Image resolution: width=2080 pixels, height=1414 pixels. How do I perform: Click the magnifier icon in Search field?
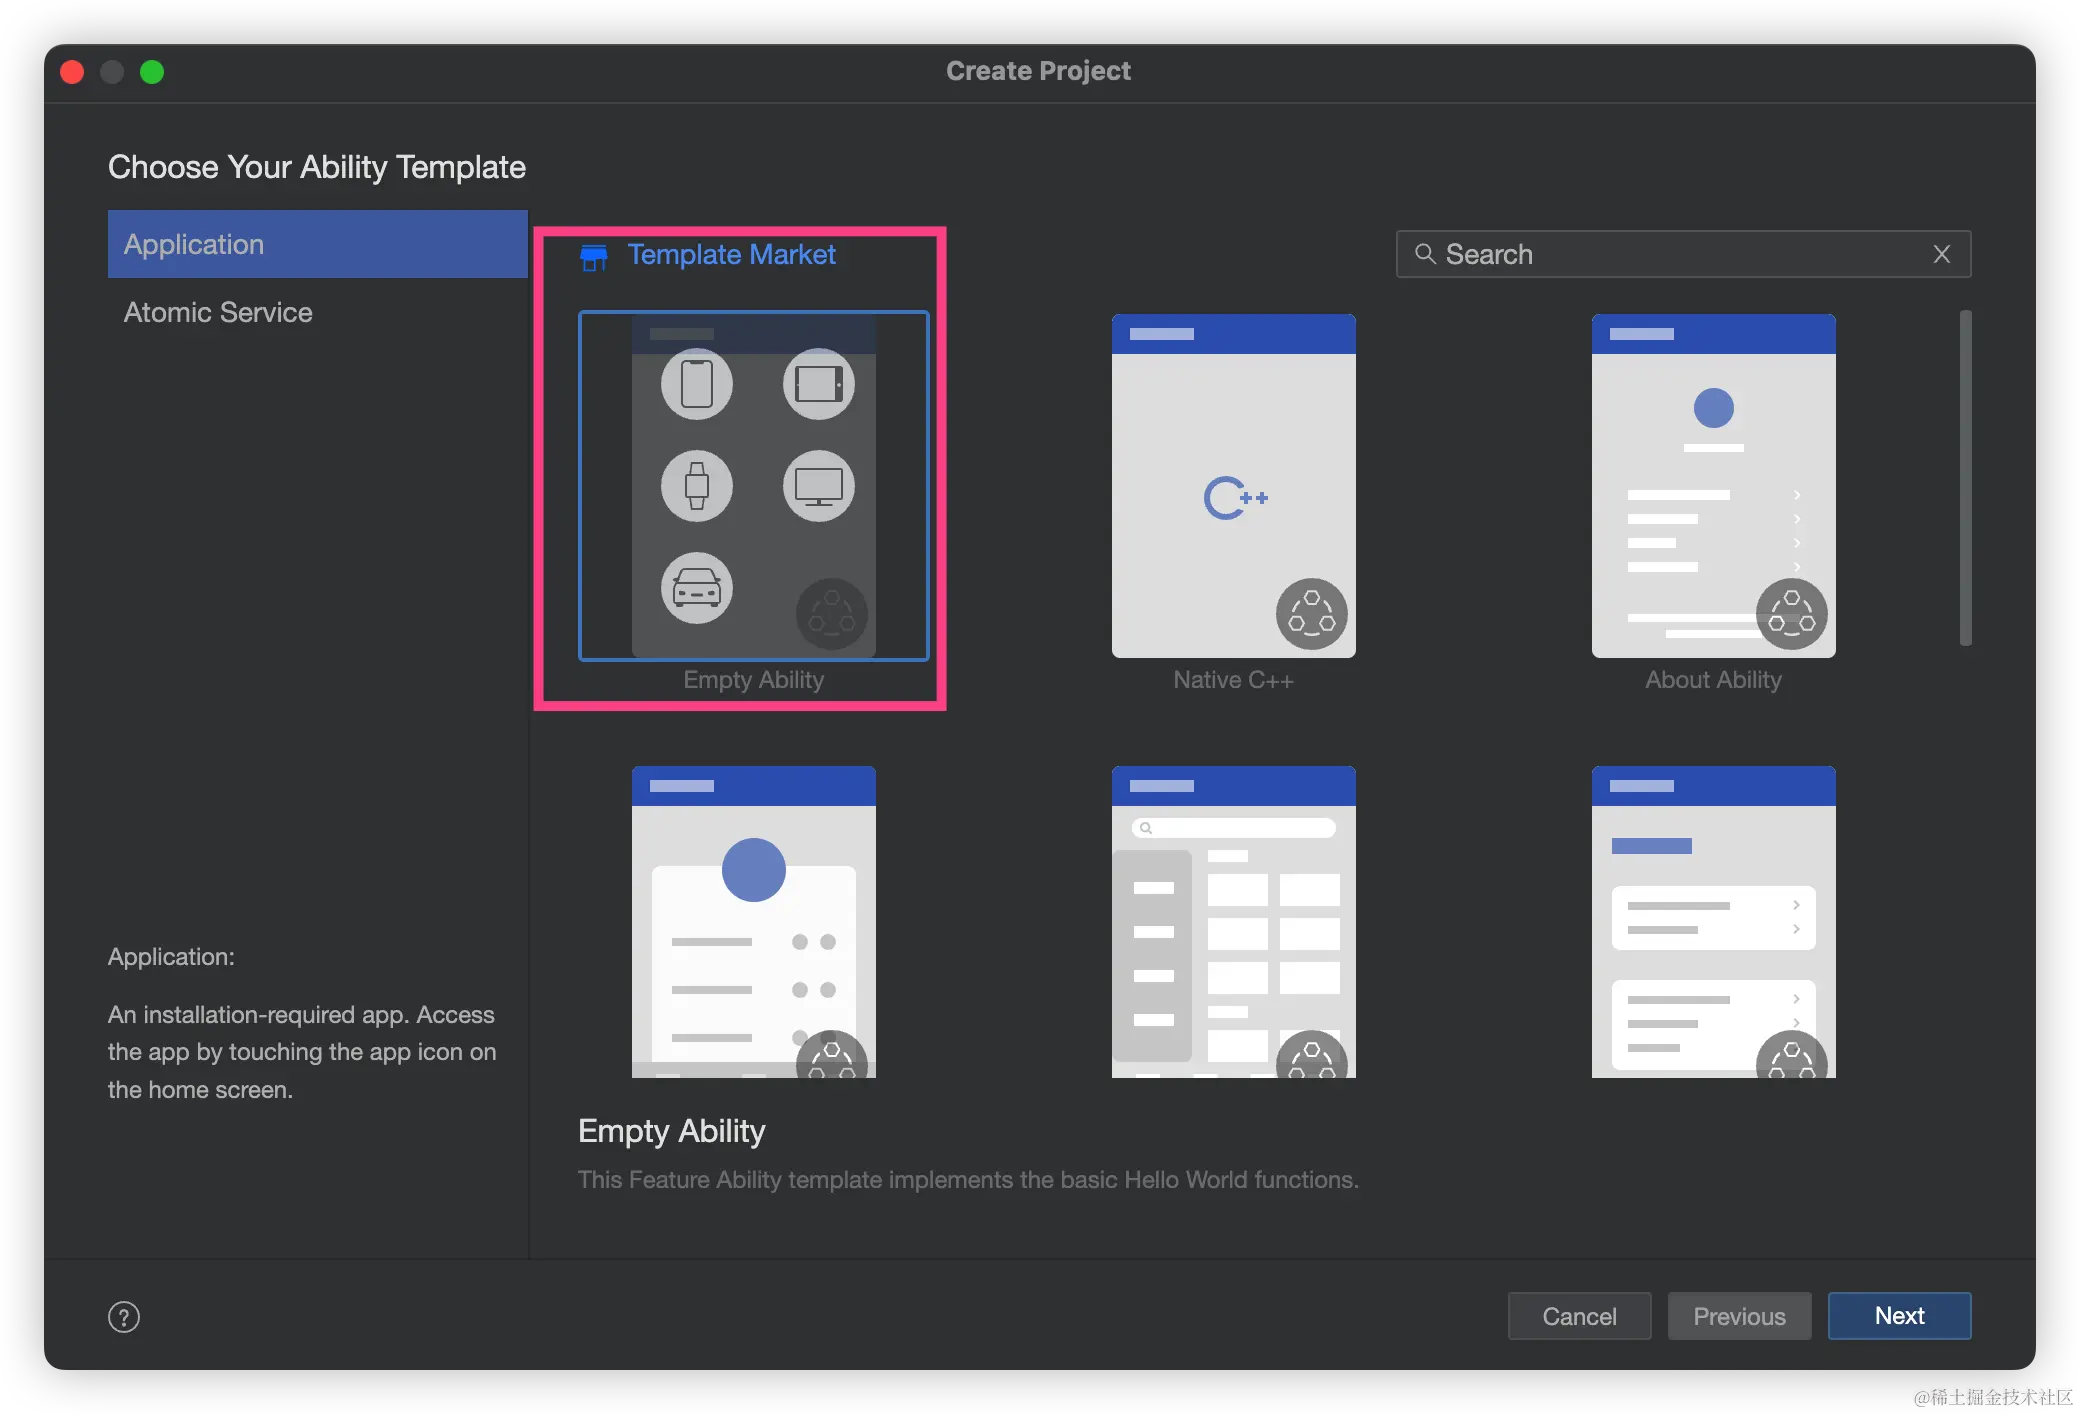click(x=1425, y=254)
